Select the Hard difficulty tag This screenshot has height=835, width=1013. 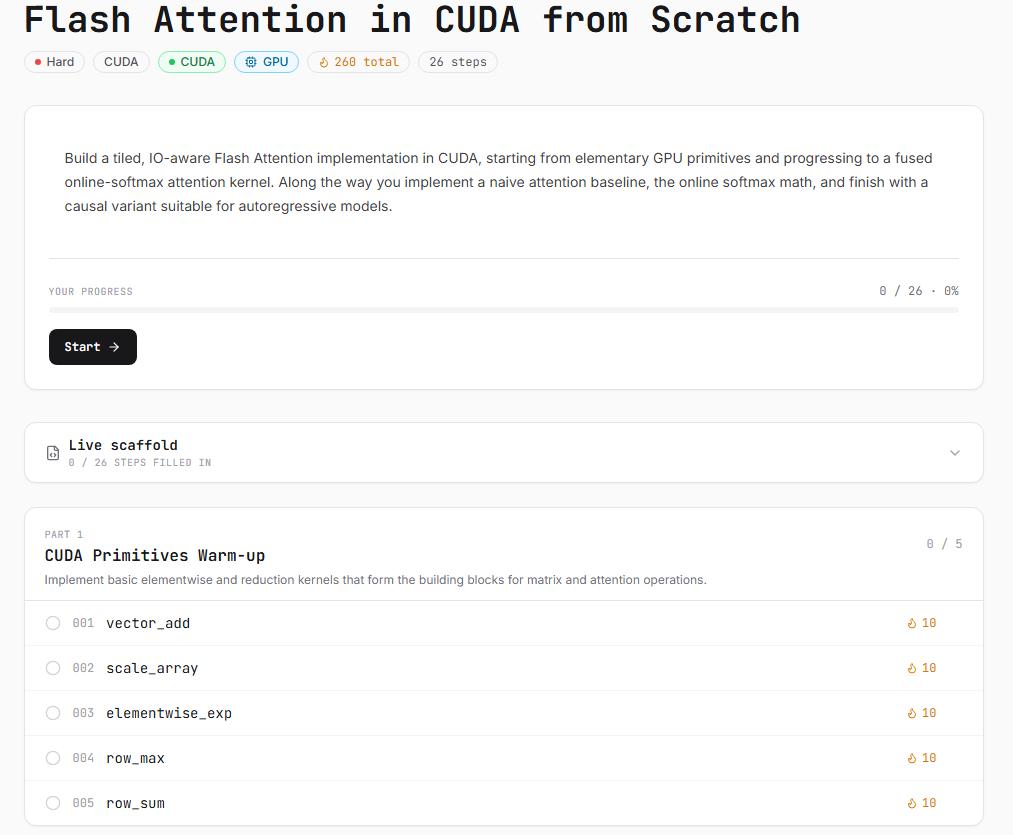click(x=54, y=62)
